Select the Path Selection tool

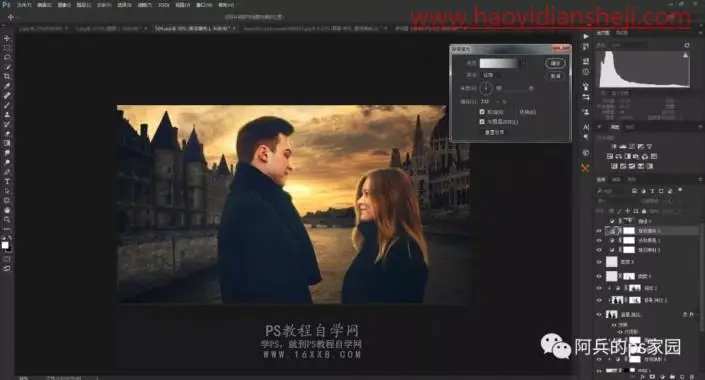tap(7, 191)
